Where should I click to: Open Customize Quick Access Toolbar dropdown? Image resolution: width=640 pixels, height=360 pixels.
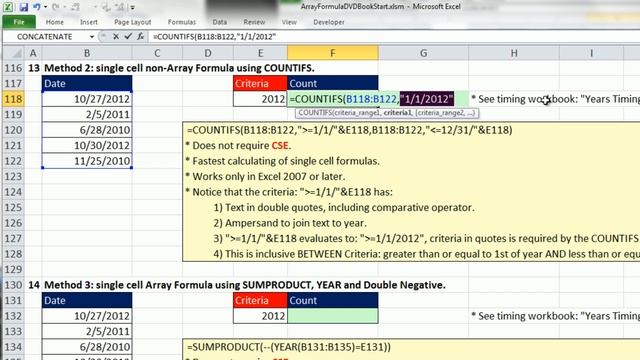tap(133, 7)
